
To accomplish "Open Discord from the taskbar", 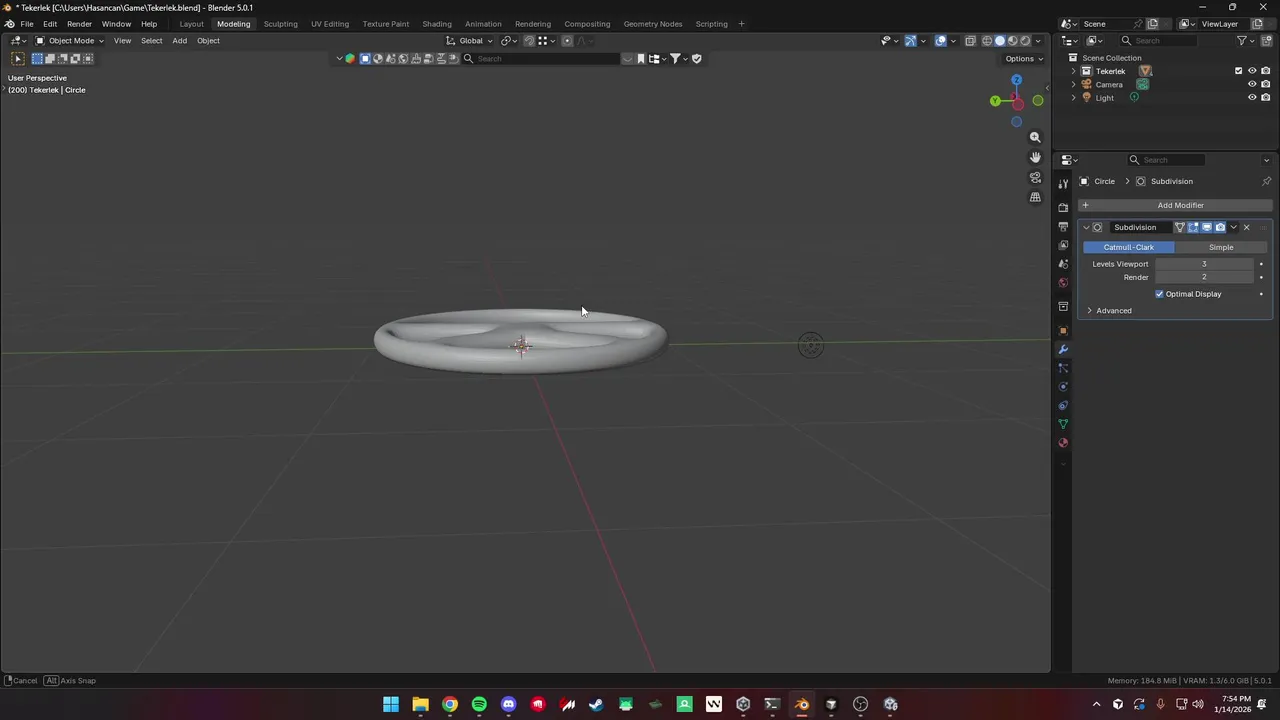I will (509, 704).
